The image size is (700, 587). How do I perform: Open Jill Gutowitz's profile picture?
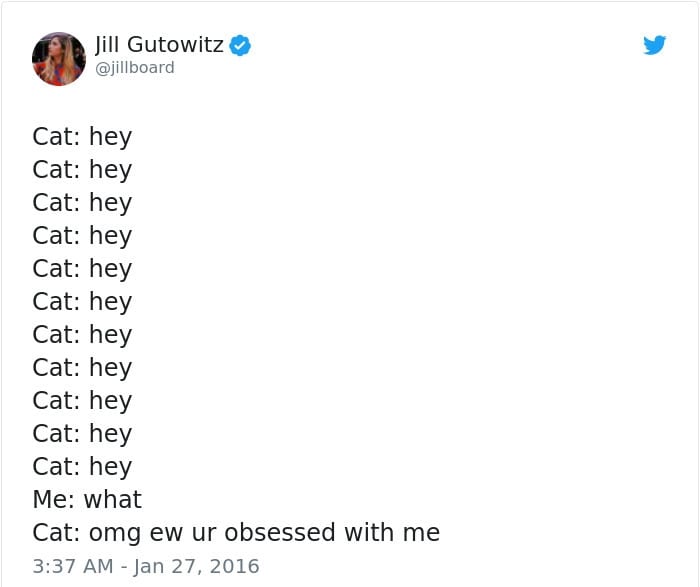click(59, 59)
